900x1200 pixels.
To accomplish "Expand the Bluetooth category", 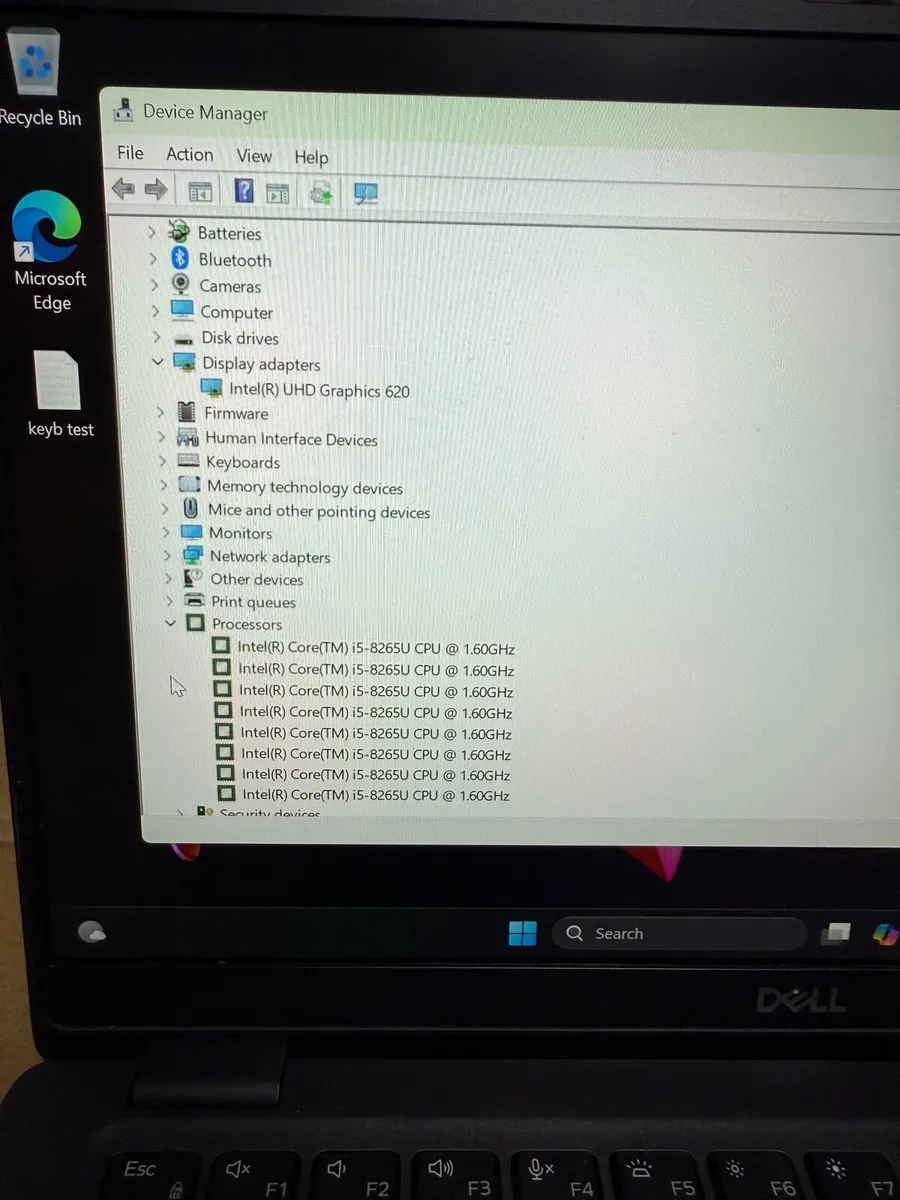I will pyautogui.click(x=153, y=258).
